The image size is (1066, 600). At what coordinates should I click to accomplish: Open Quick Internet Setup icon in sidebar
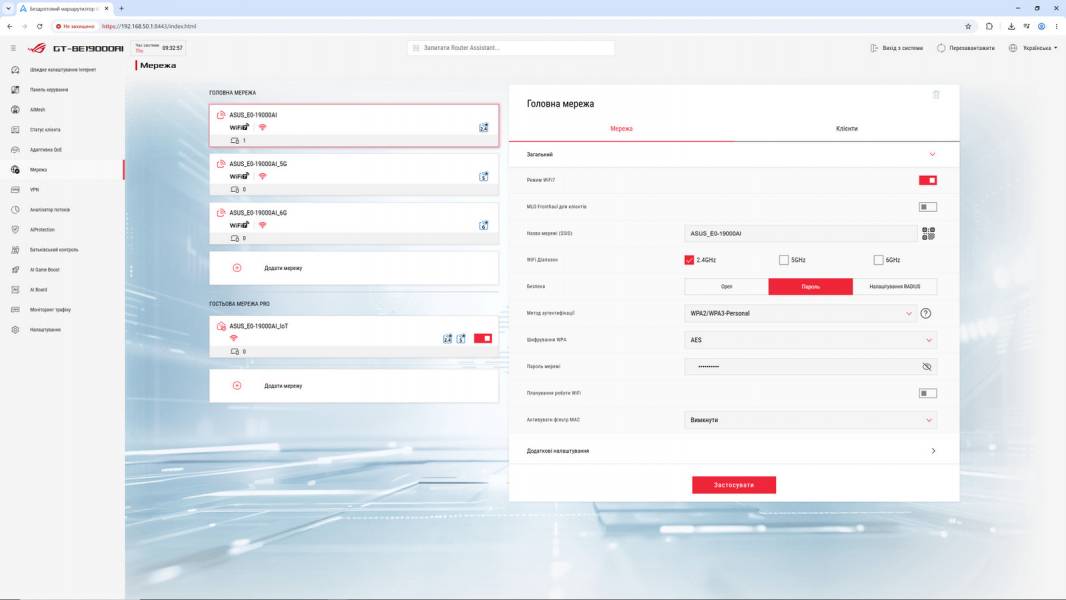15,69
